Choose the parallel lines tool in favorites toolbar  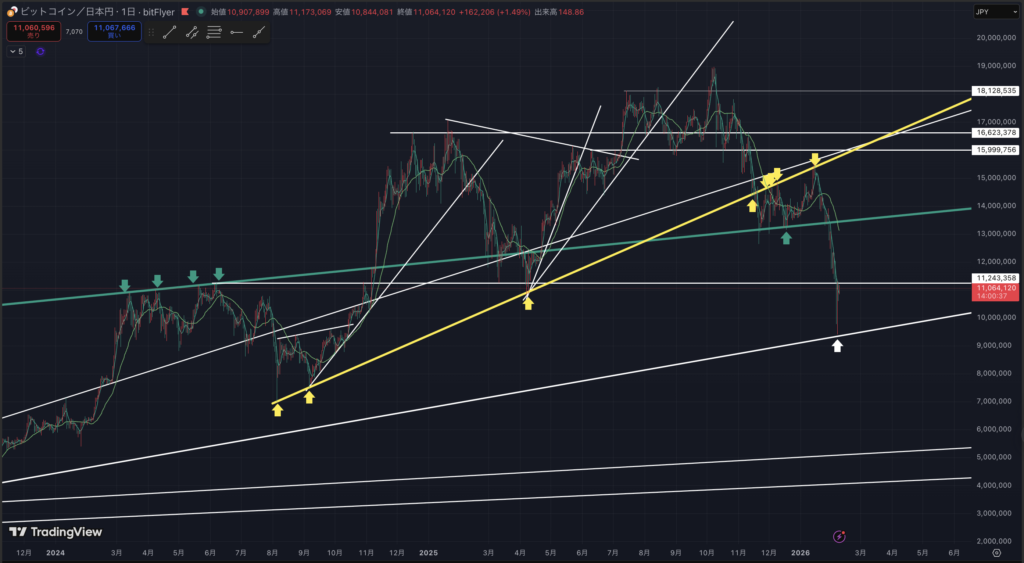click(x=214, y=32)
